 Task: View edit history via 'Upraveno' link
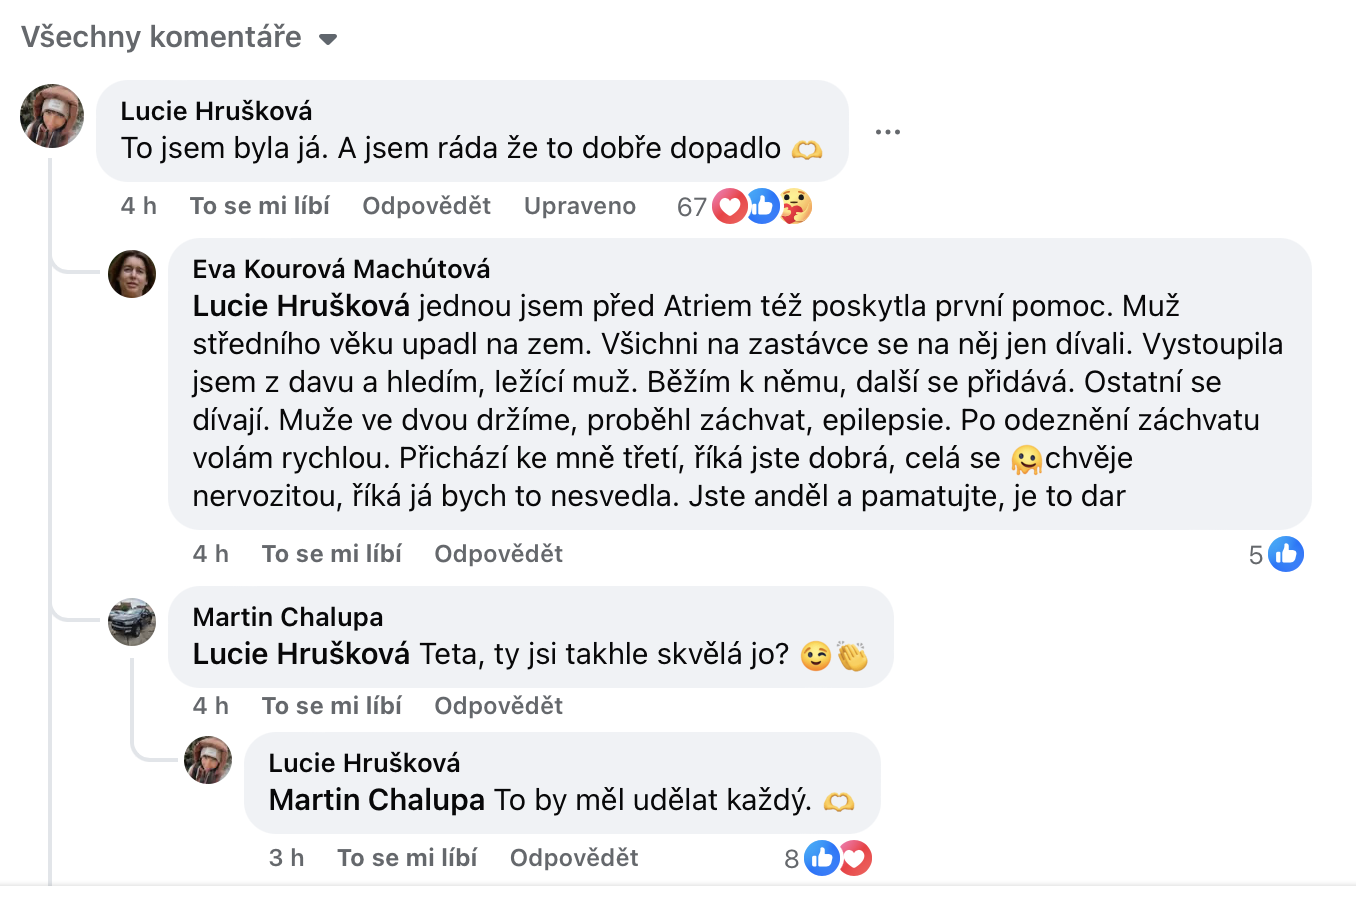tap(580, 206)
